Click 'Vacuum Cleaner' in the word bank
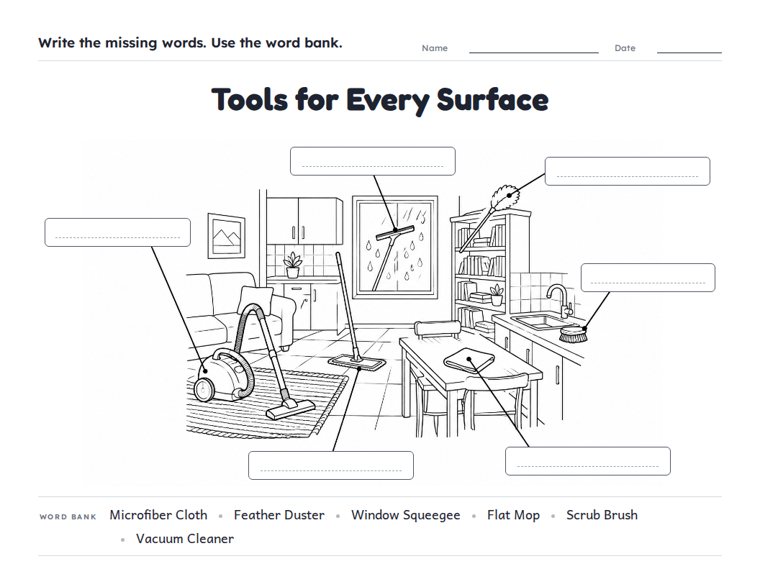This screenshot has width=760, height=587. coord(185,539)
